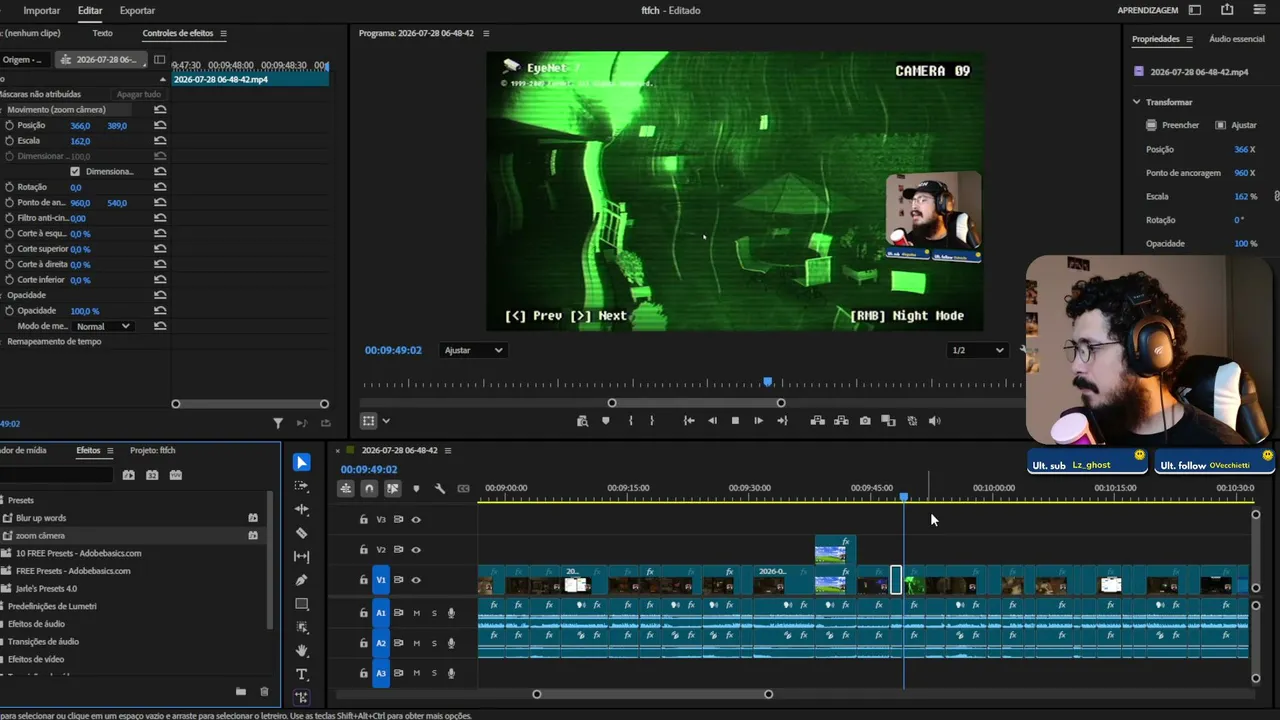
Task: Step back one frame in Program monitor
Action: click(x=712, y=421)
